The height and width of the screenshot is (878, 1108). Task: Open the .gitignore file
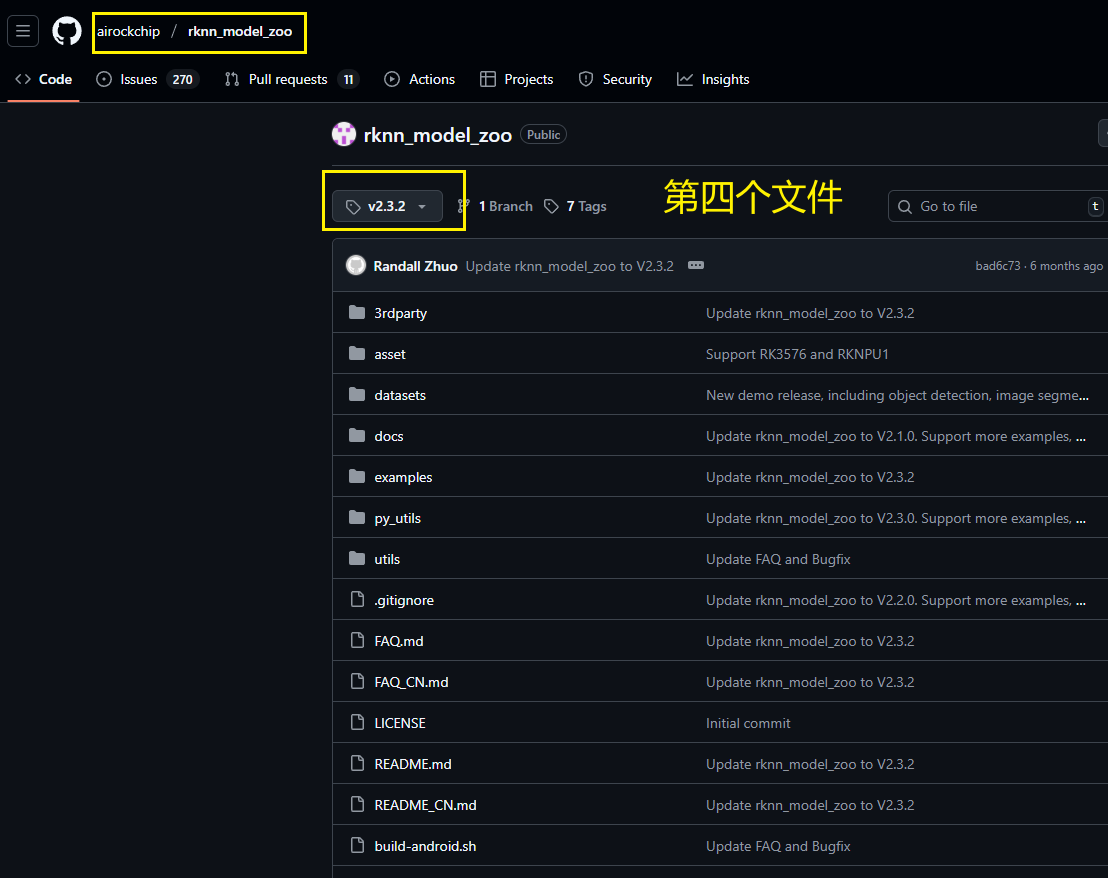coord(404,600)
